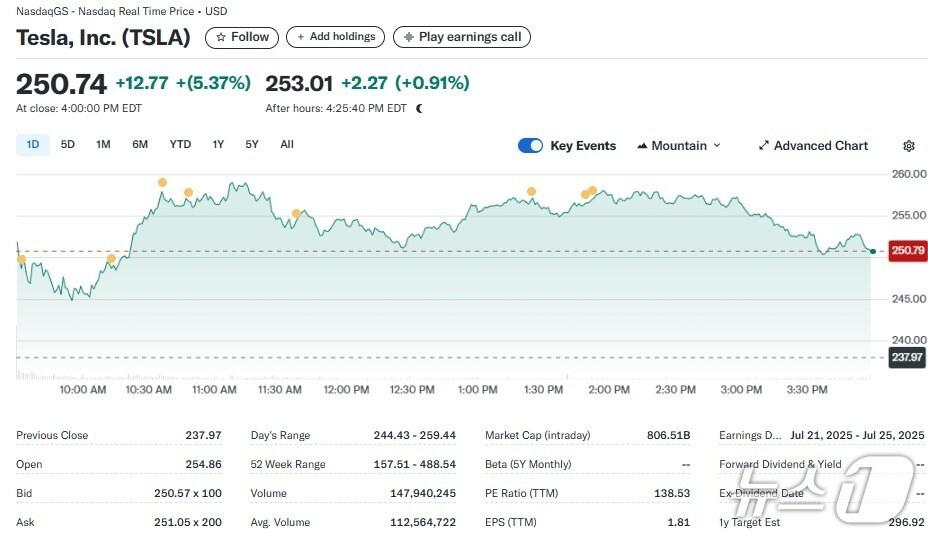Show the 5Y chart range
Image resolution: width=928 pixels, height=537 pixels.
252,144
